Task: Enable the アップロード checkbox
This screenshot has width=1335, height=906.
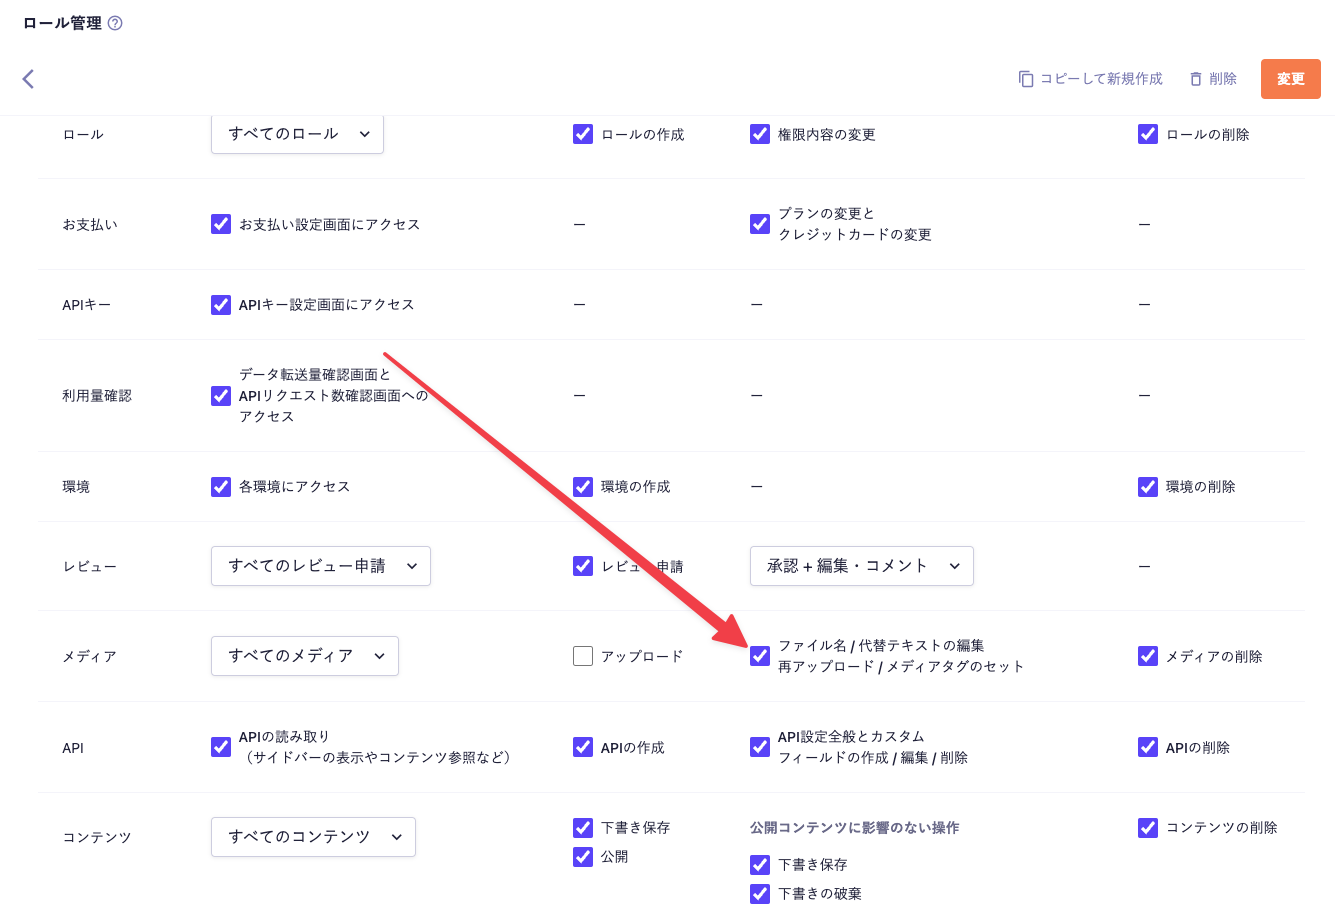Action: click(x=583, y=656)
